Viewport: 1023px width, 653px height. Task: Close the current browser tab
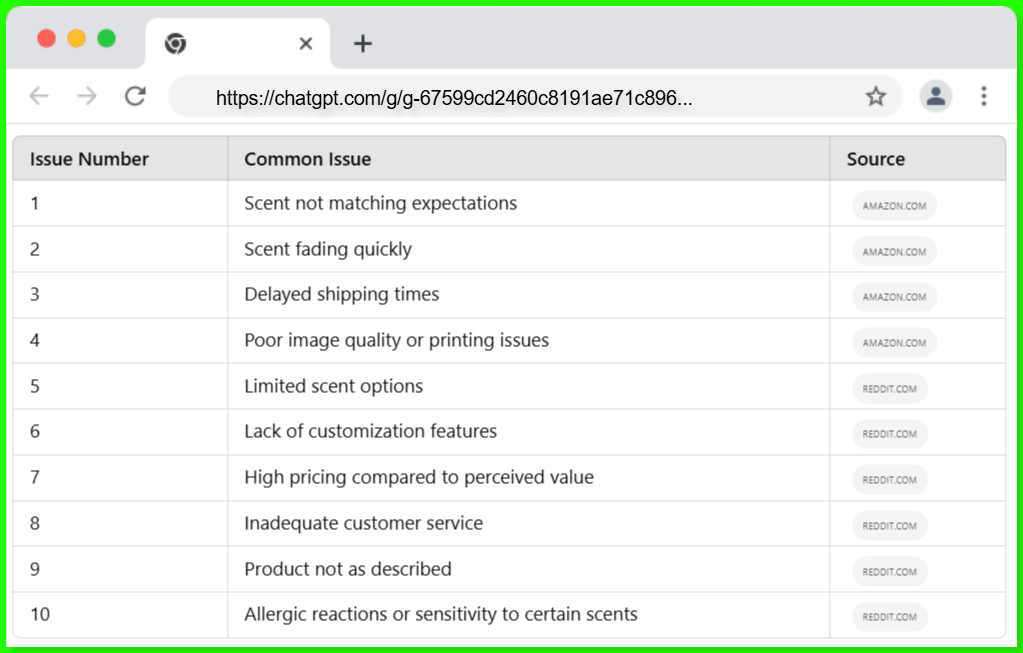306,44
